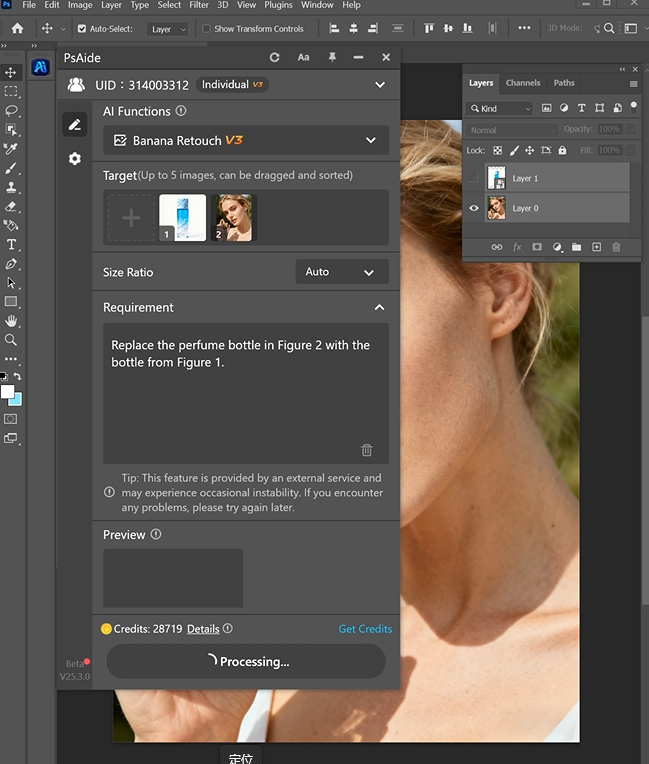Clear requirement text with trash icon

click(367, 450)
